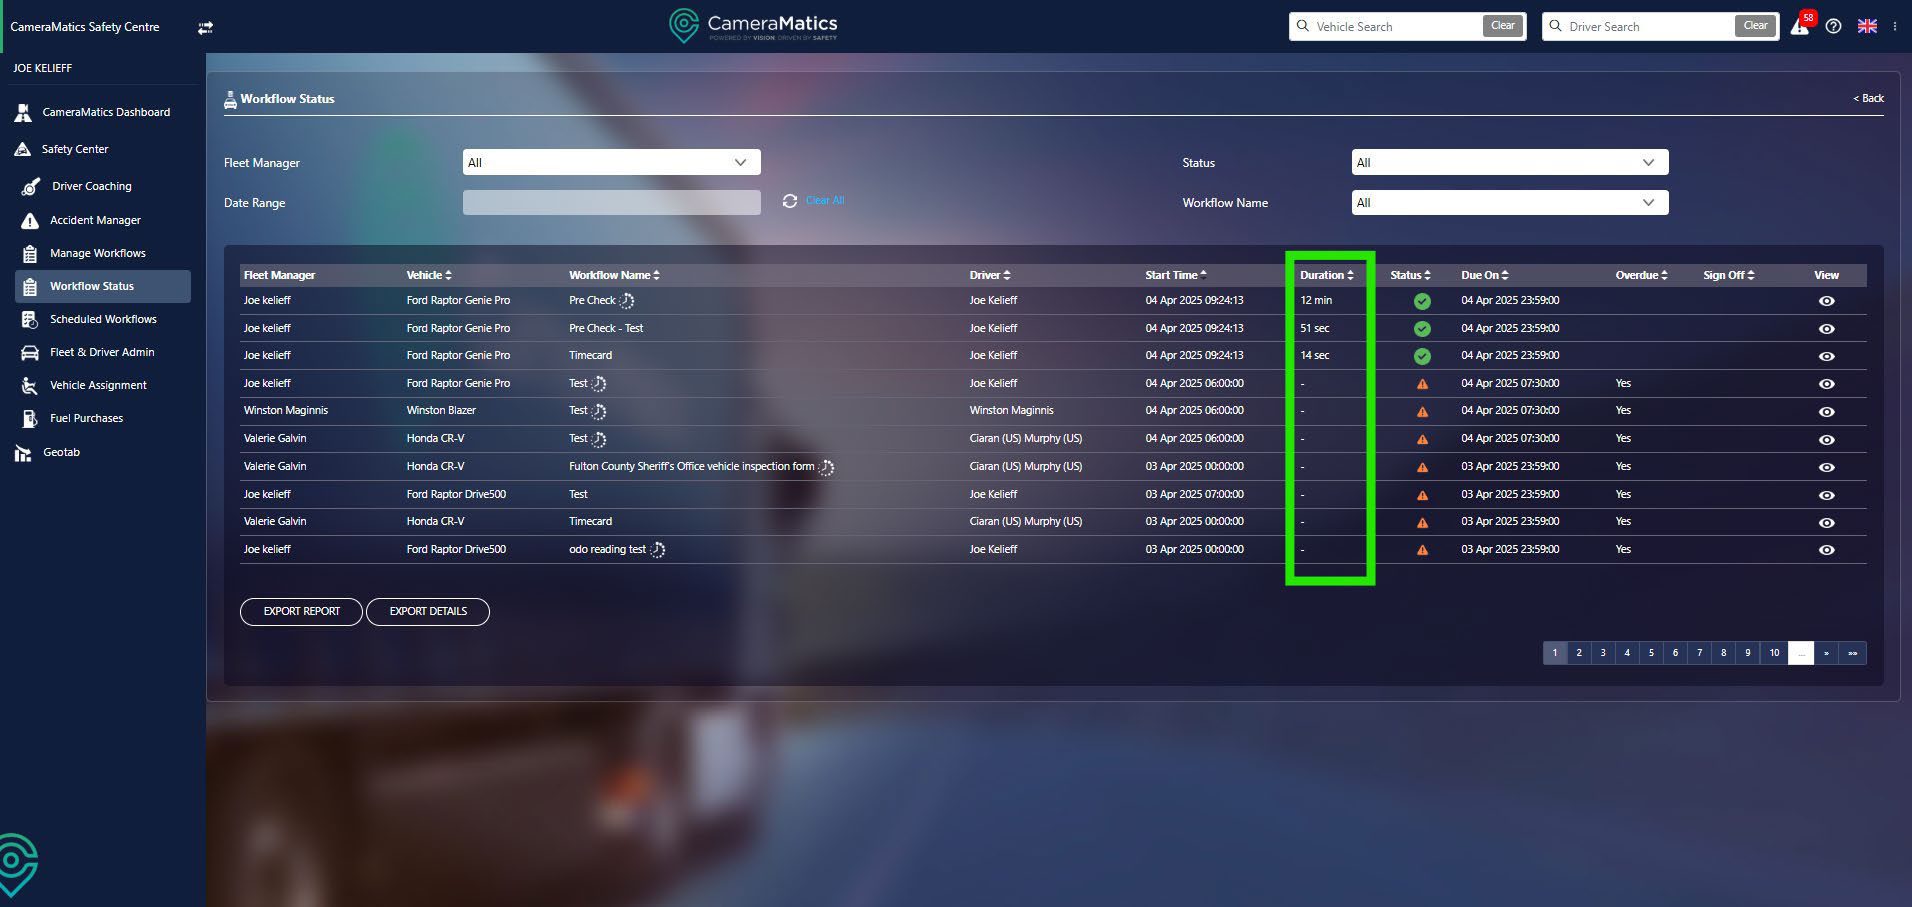Click the CameraMatics logo in header
Viewport: 1912px width, 907px height.
[753, 26]
